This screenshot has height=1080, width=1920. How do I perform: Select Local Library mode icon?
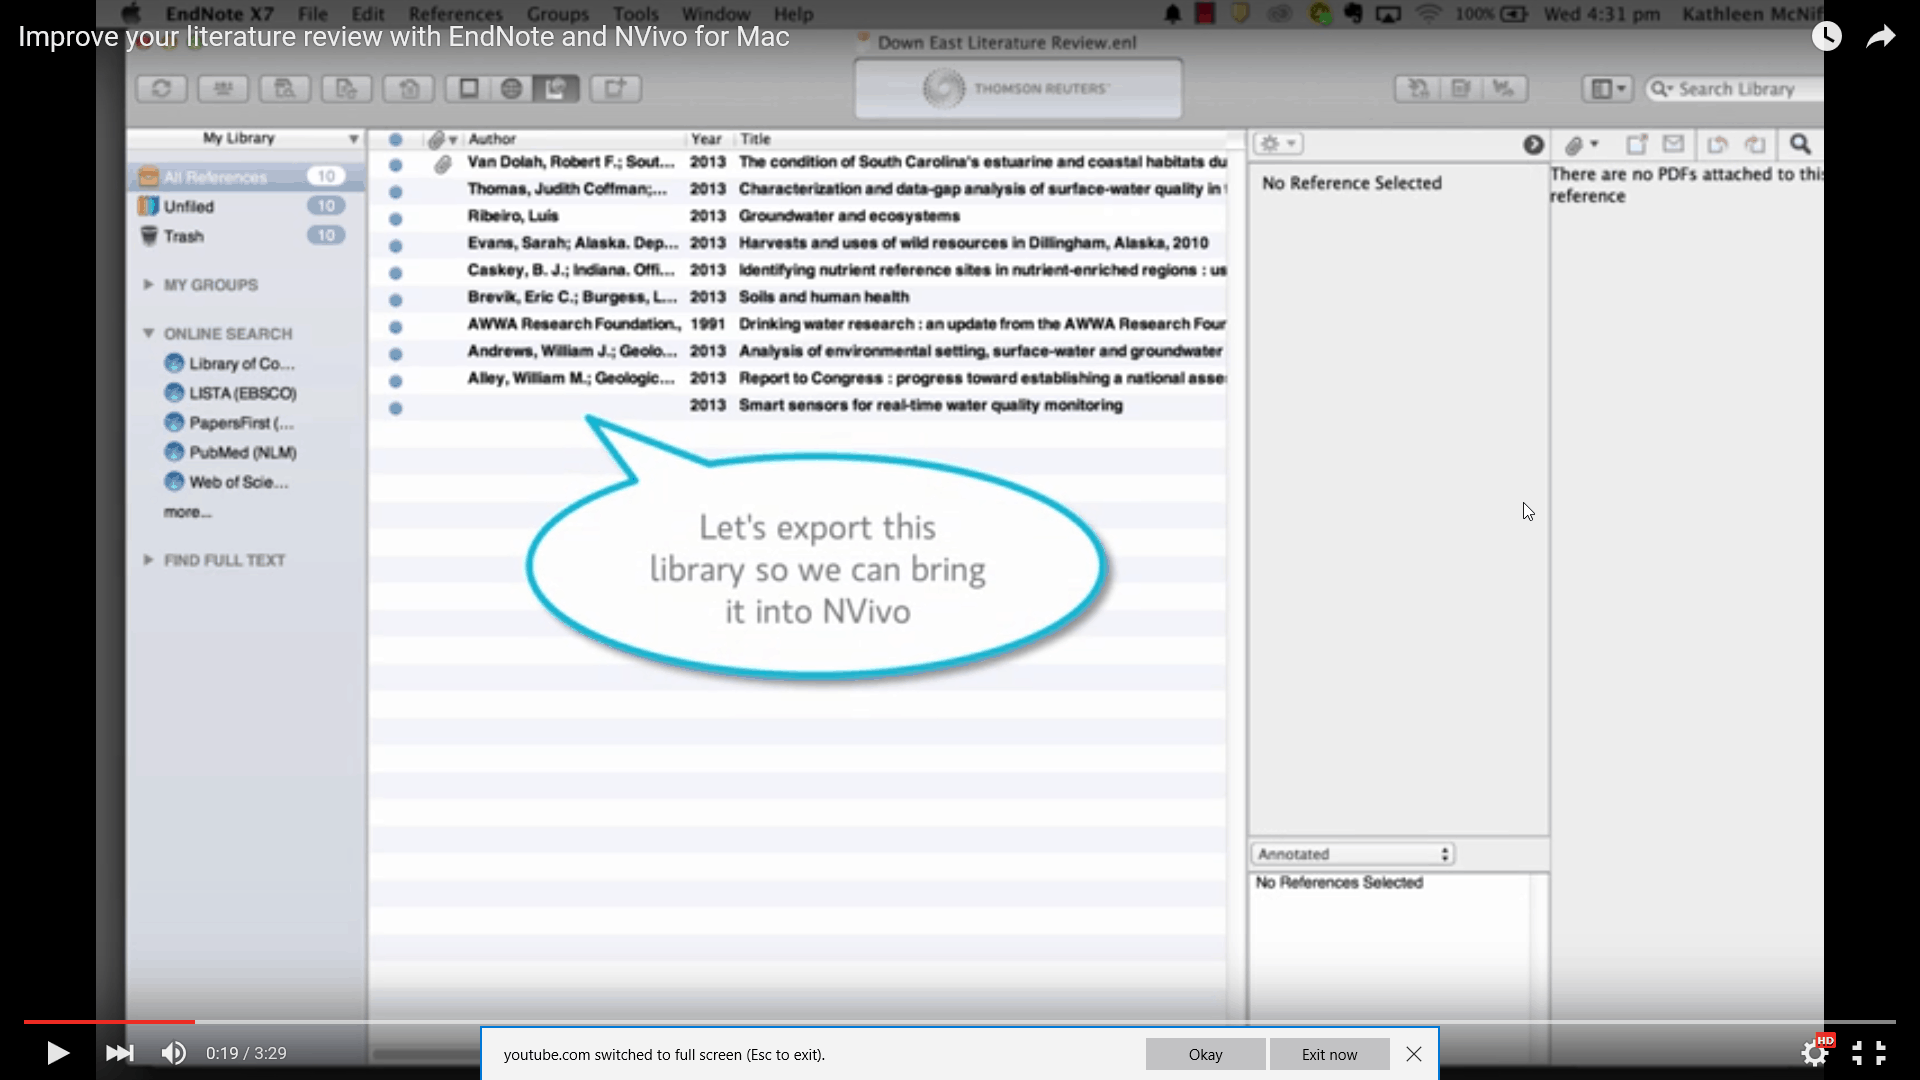tap(468, 89)
